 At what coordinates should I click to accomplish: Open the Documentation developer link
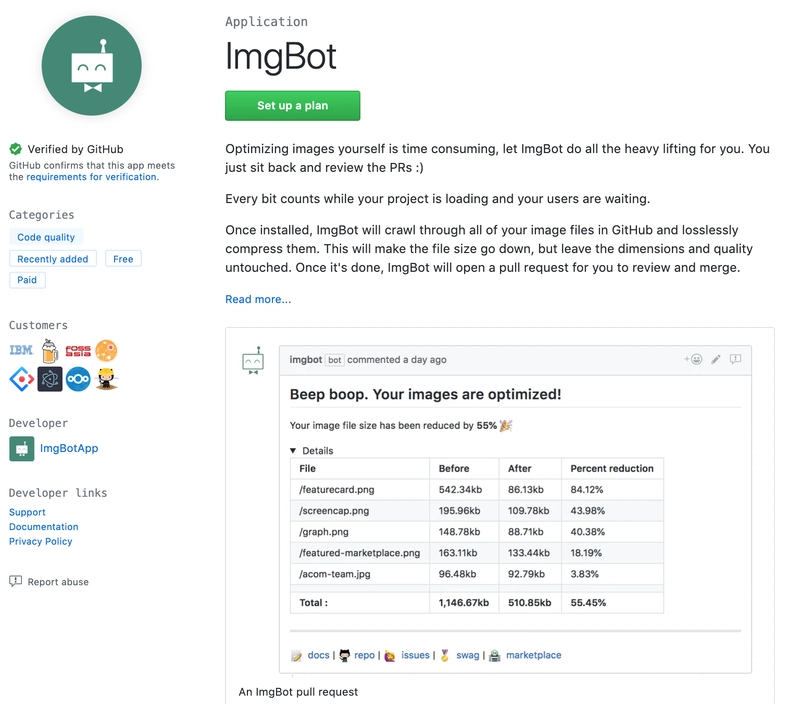tap(43, 526)
